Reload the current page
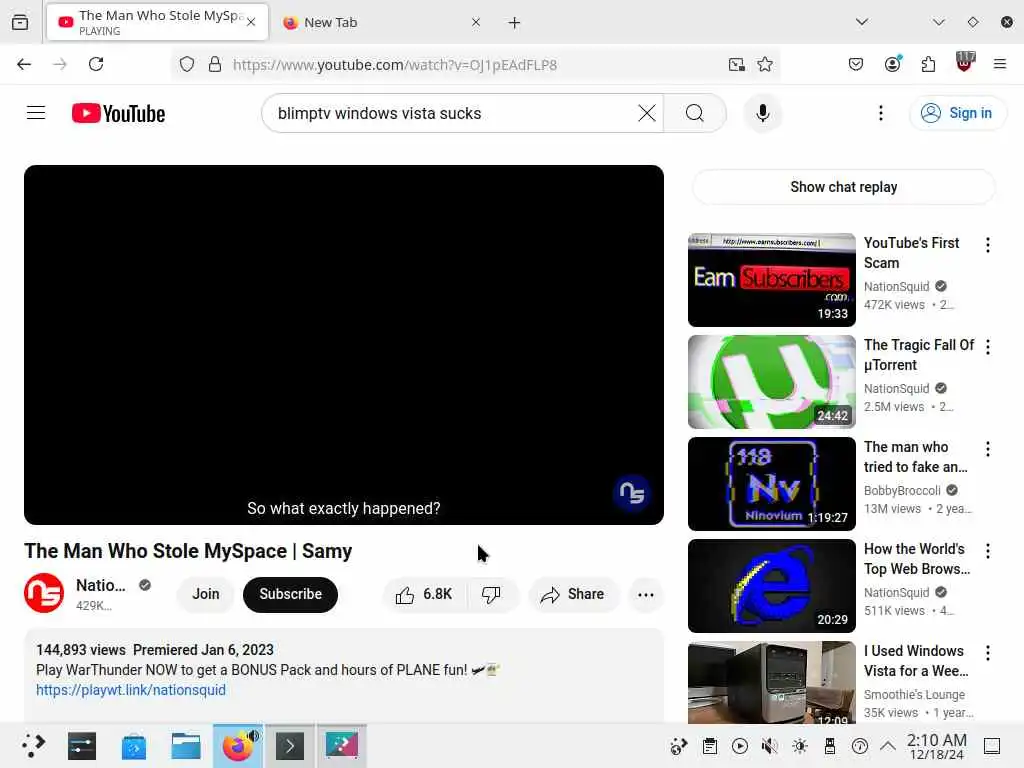This screenshot has width=1024, height=768. (x=96, y=64)
